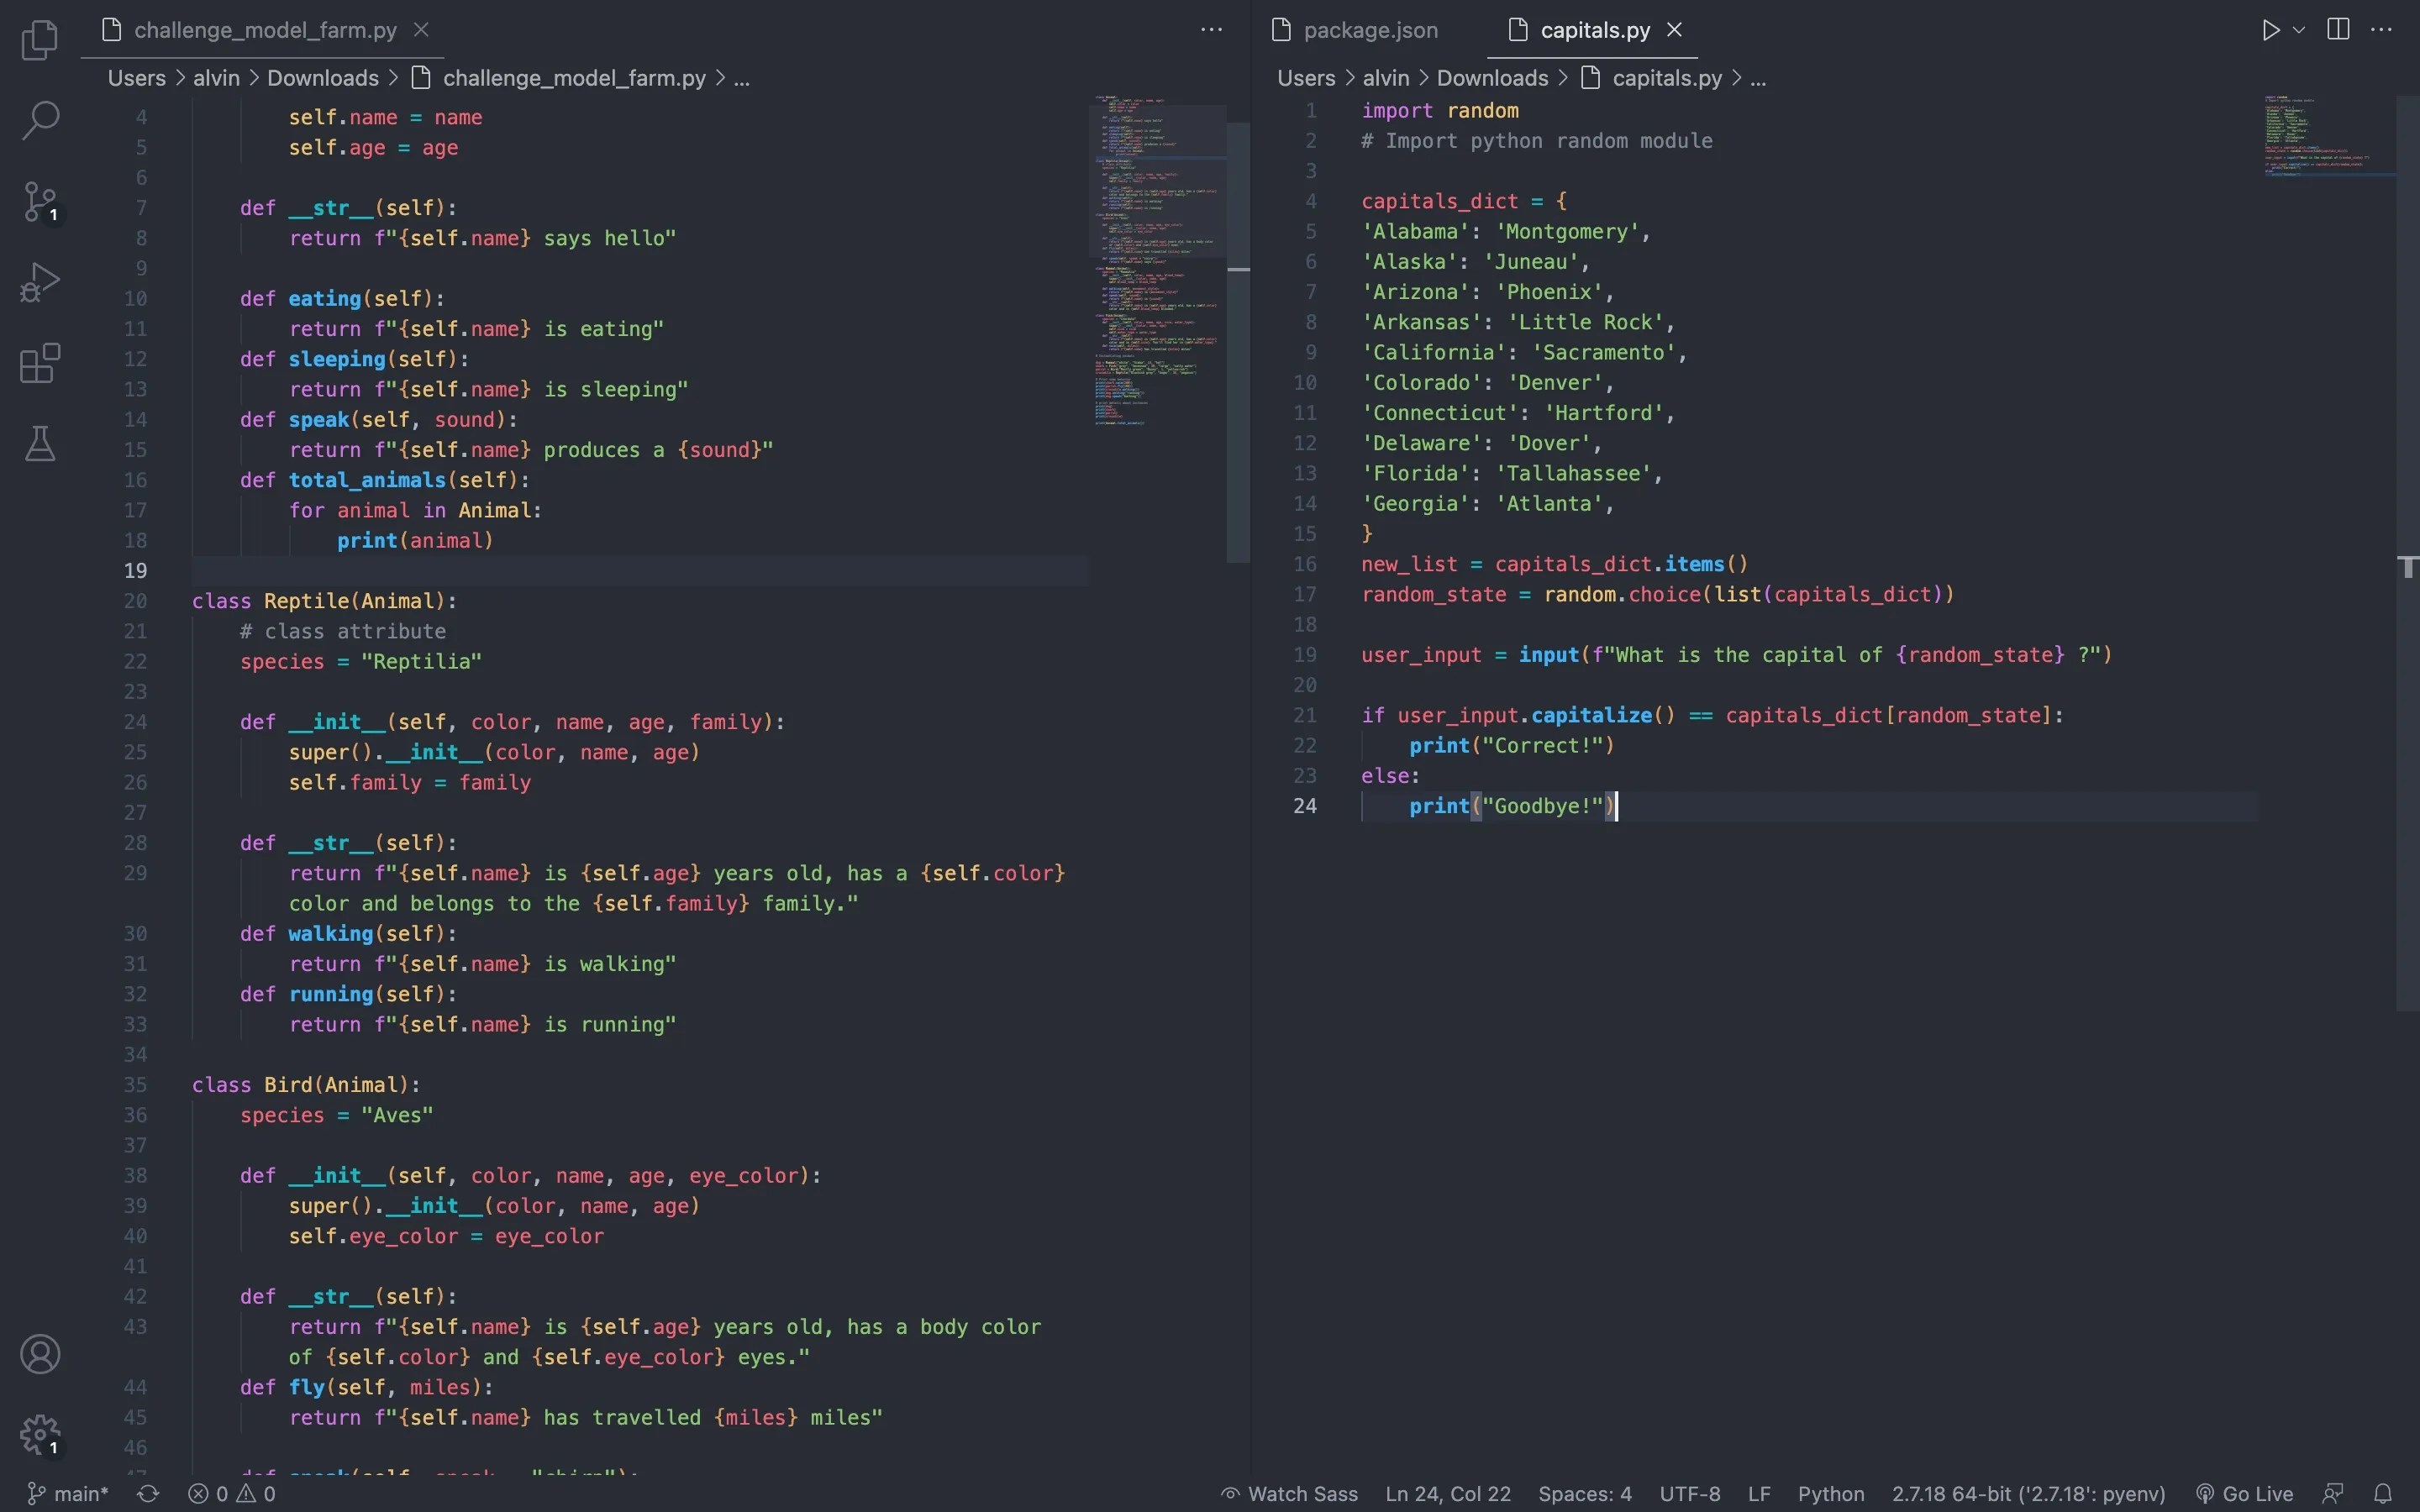This screenshot has width=2420, height=1512.
Task: Toggle Watch Sass in status bar
Action: coord(1290,1494)
